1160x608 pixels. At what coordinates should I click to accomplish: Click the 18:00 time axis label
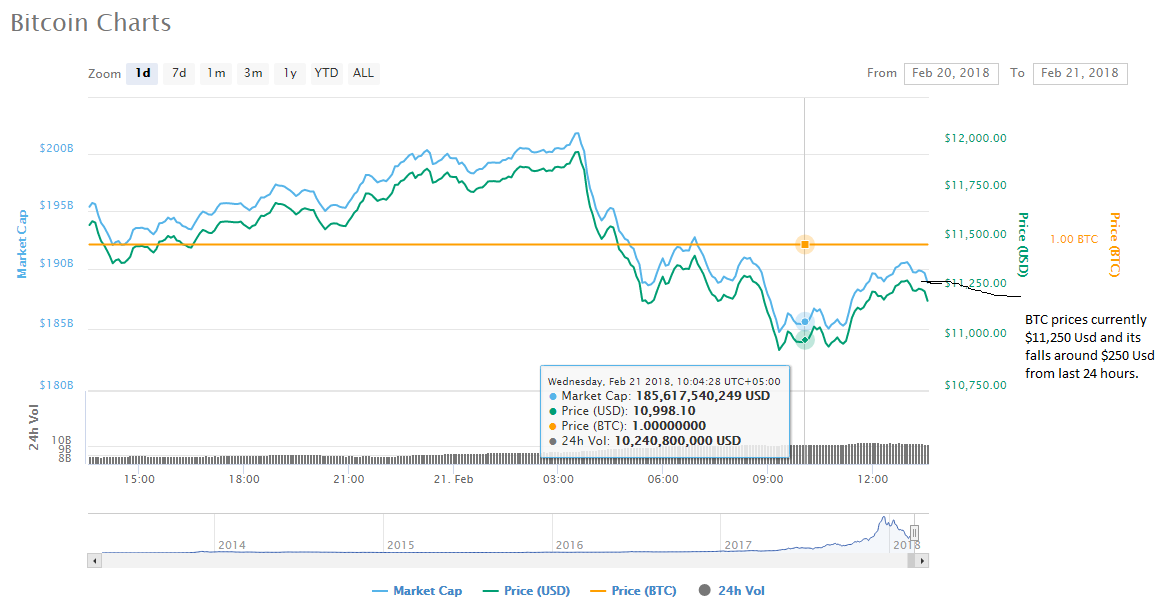(244, 479)
